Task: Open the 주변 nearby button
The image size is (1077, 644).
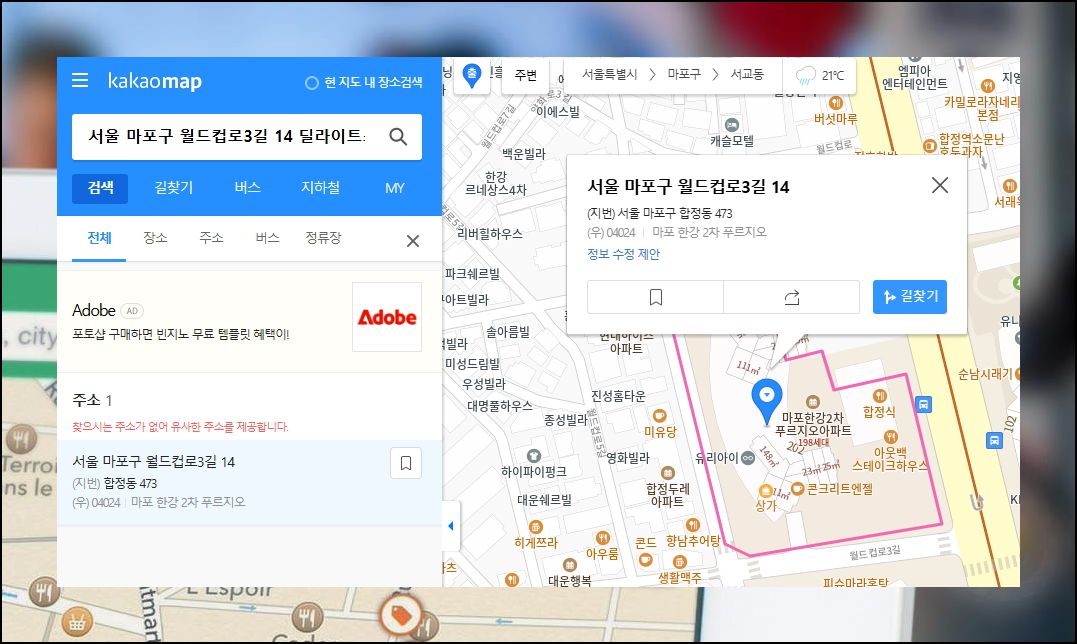Action: click(x=525, y=75)
